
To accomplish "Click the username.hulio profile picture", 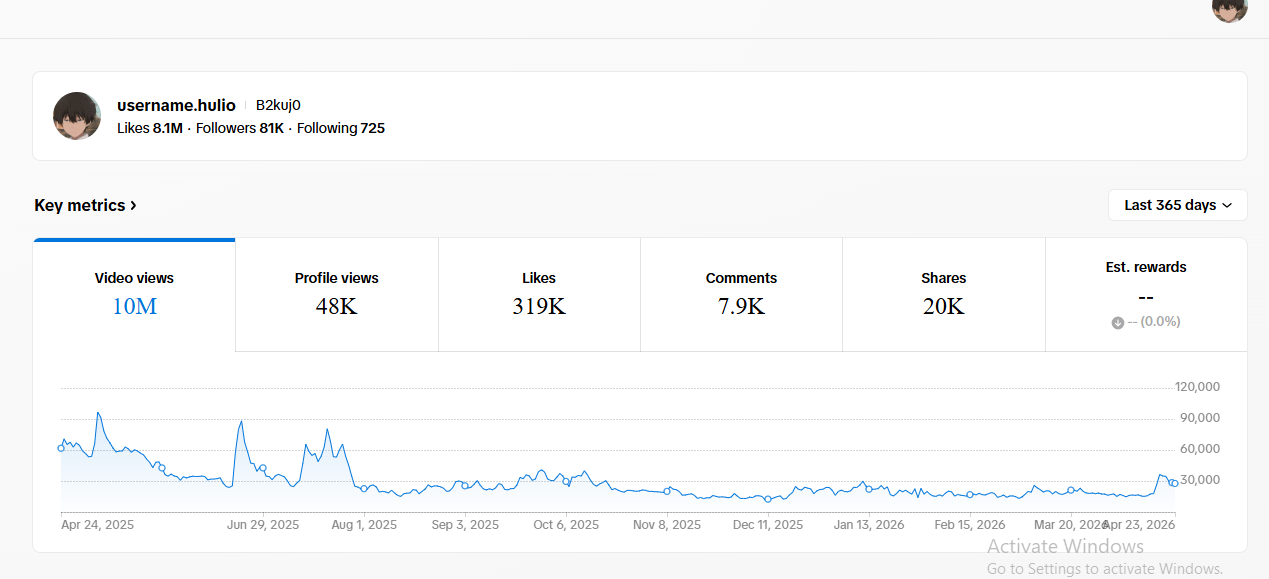I will point(77,116).
